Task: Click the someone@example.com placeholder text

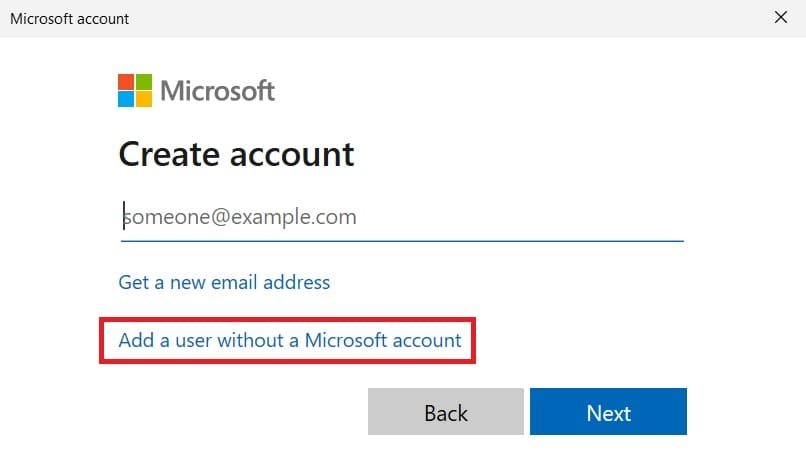Action: (240, 217)
